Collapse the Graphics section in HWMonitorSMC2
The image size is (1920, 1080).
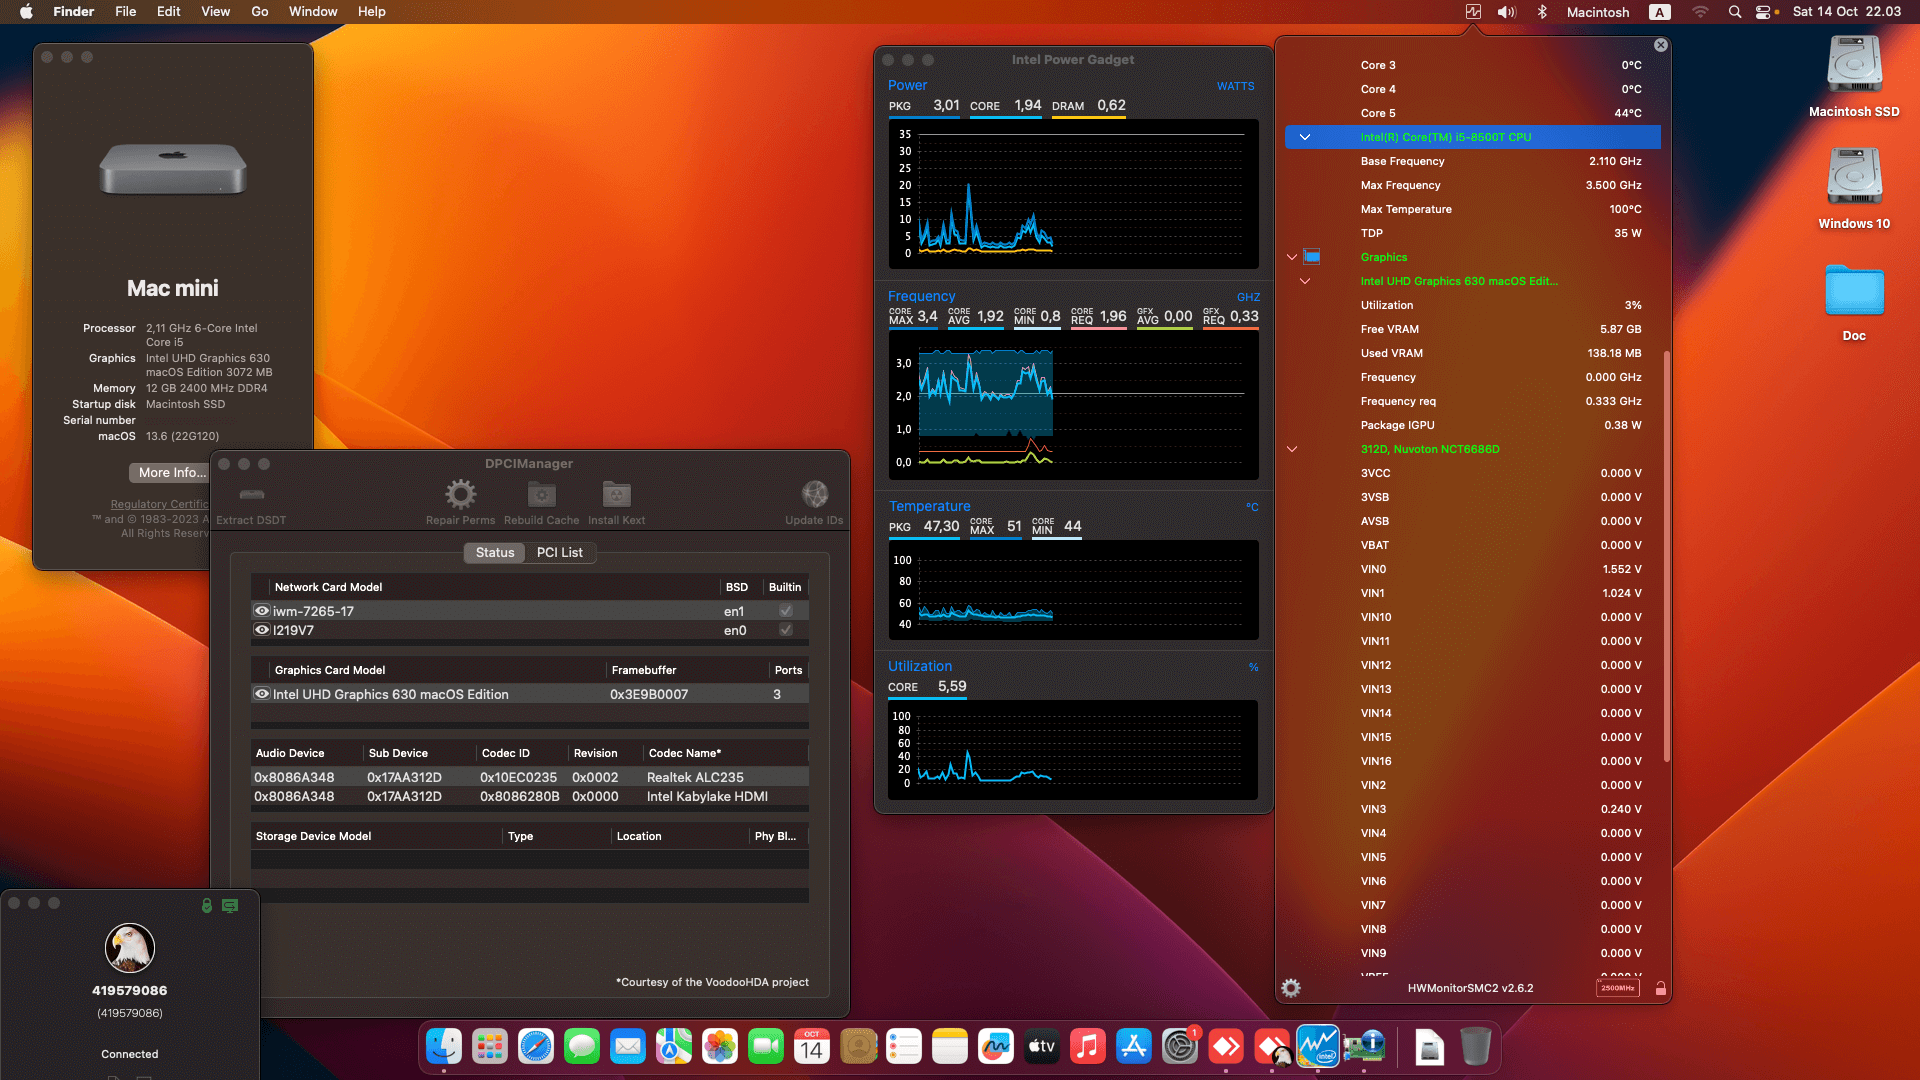[x=1291, y=257]
